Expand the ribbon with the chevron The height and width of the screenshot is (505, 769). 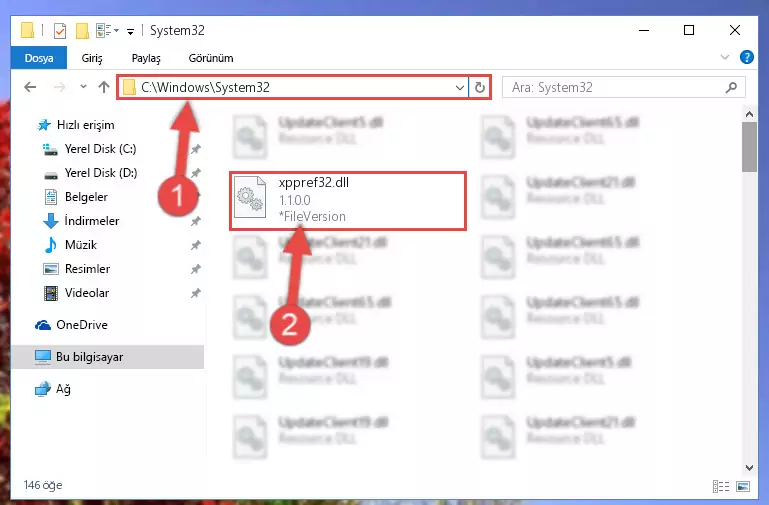(x=724, y=57)
